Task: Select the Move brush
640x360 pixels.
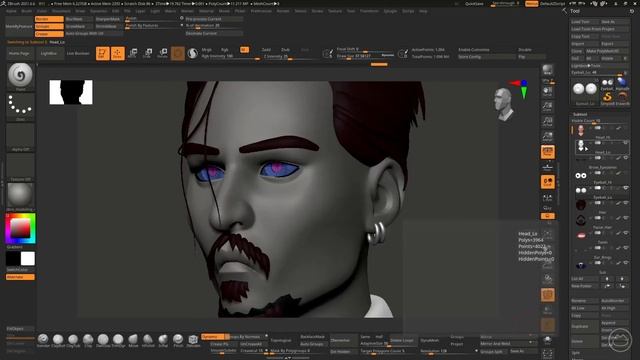Action: click(x=133, y=340)
